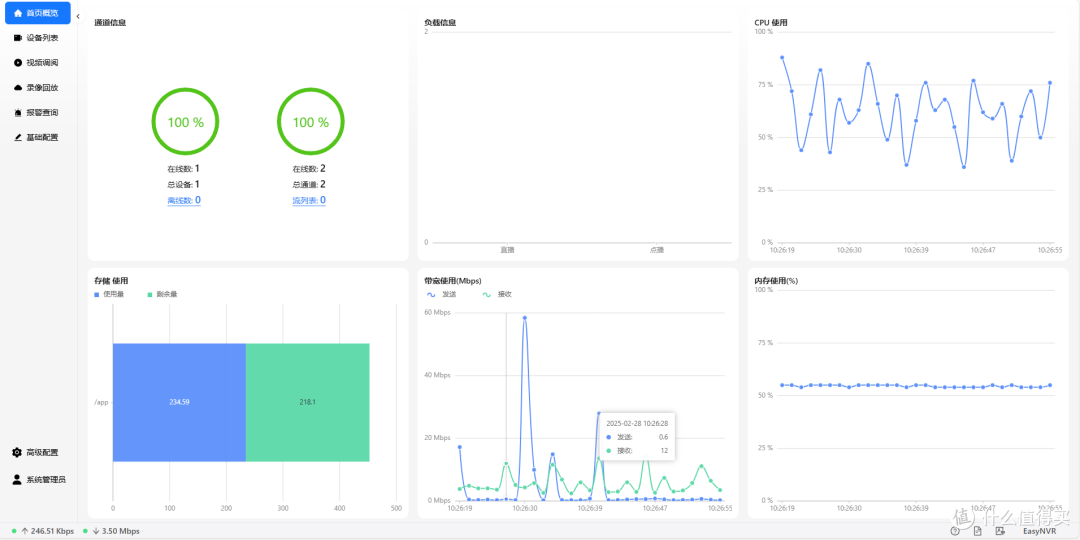Open the 首页概览 home menu item
Viewport: 1080px width, 540px height.
[38, 13]
